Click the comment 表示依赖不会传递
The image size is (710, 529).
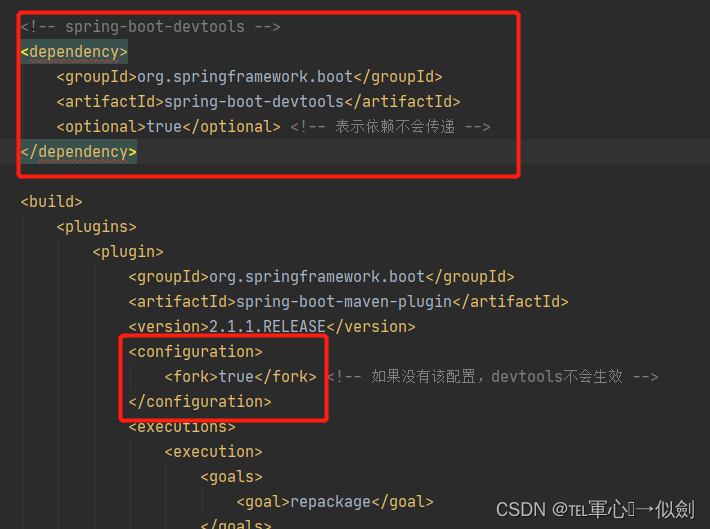click(390, 127)
